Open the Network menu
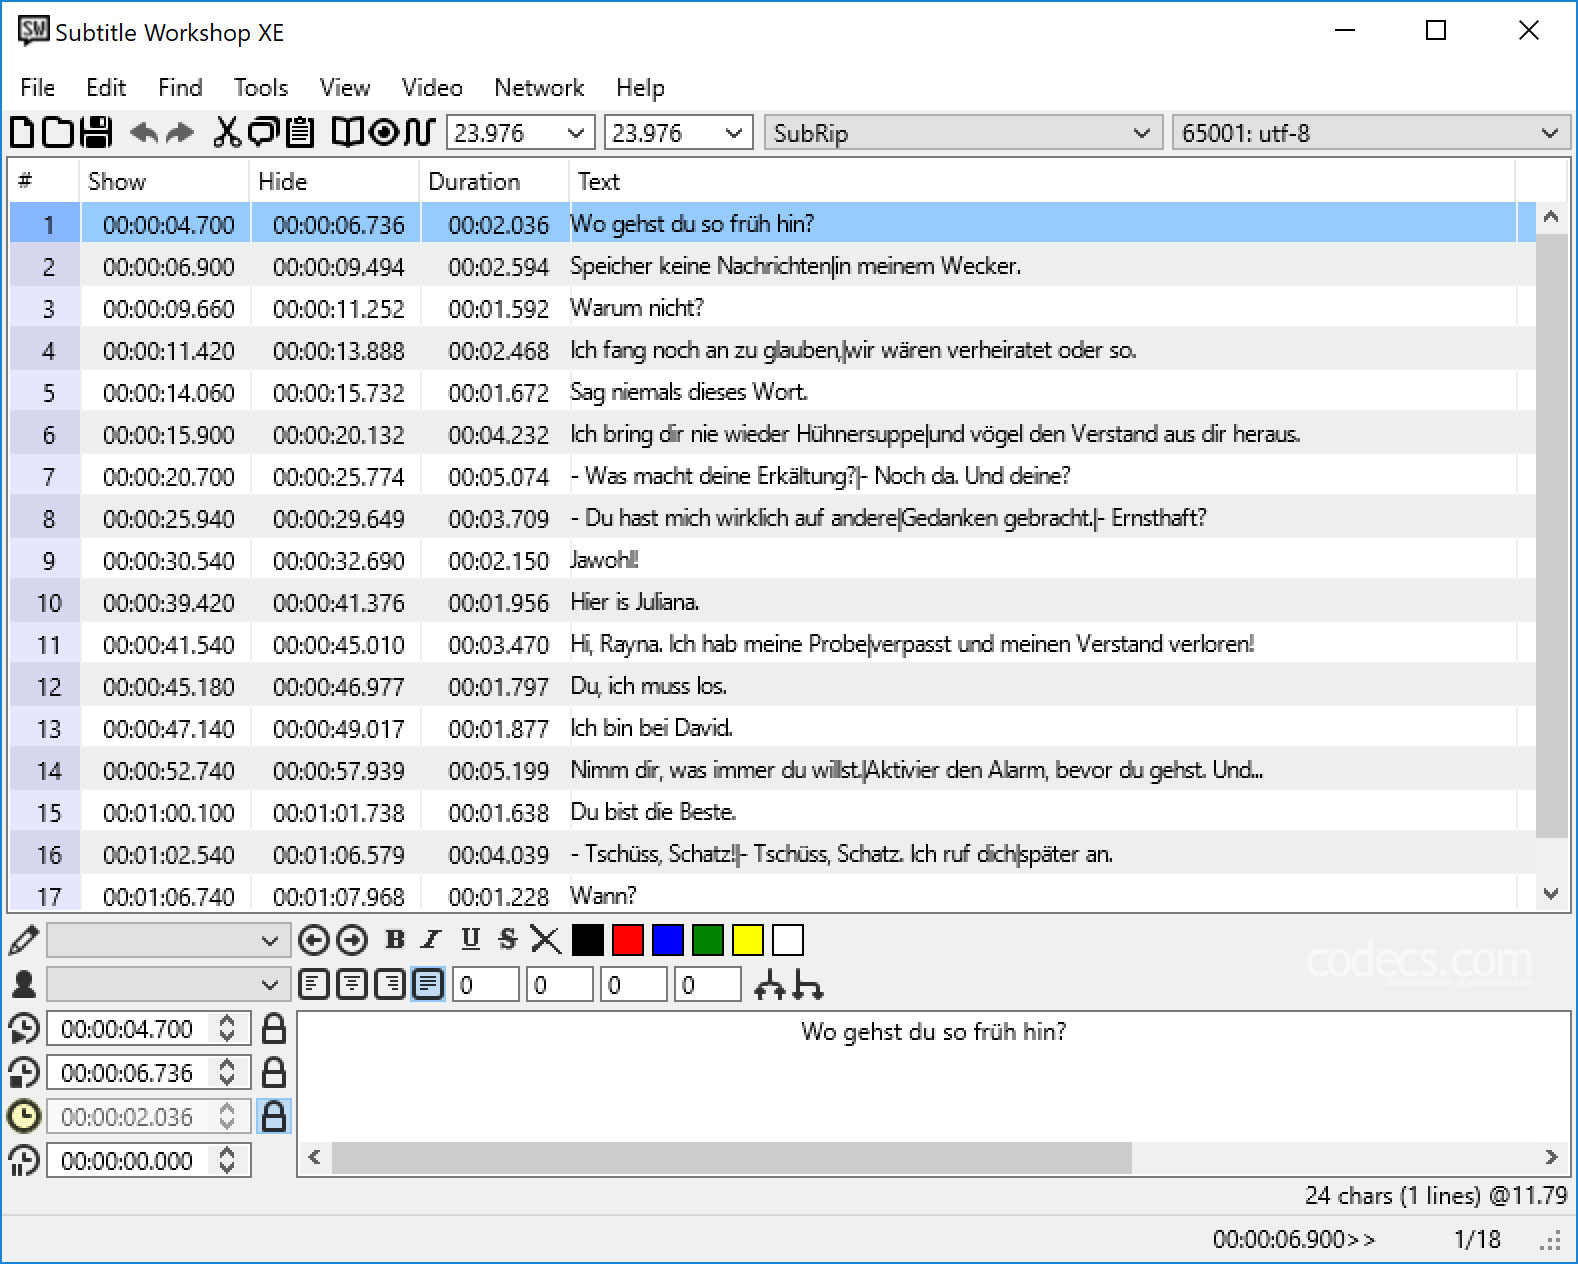Viewport: 1578px width, 1264px height. point(539,88)
